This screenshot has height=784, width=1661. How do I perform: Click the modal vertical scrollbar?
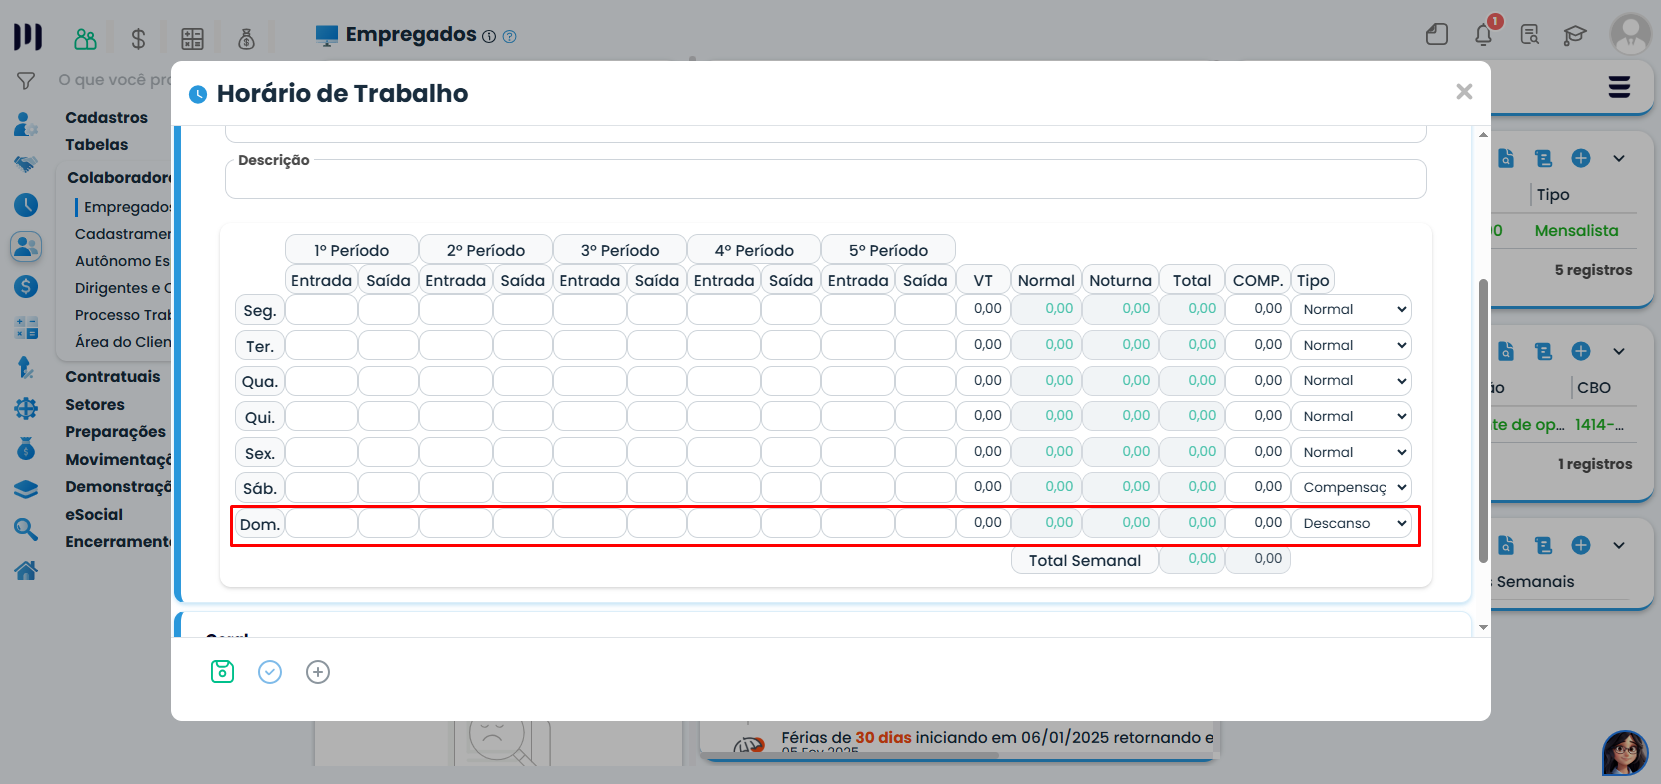[1483, 420]
